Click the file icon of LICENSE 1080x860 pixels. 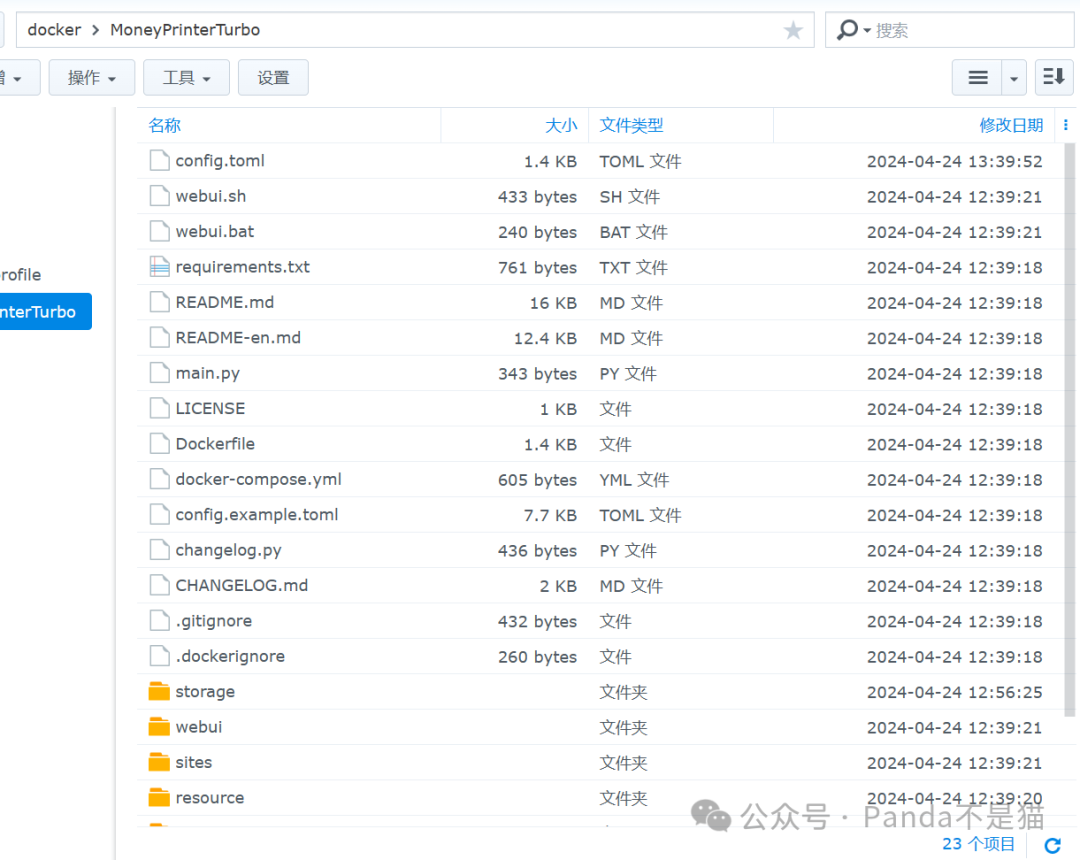point(159,408)
